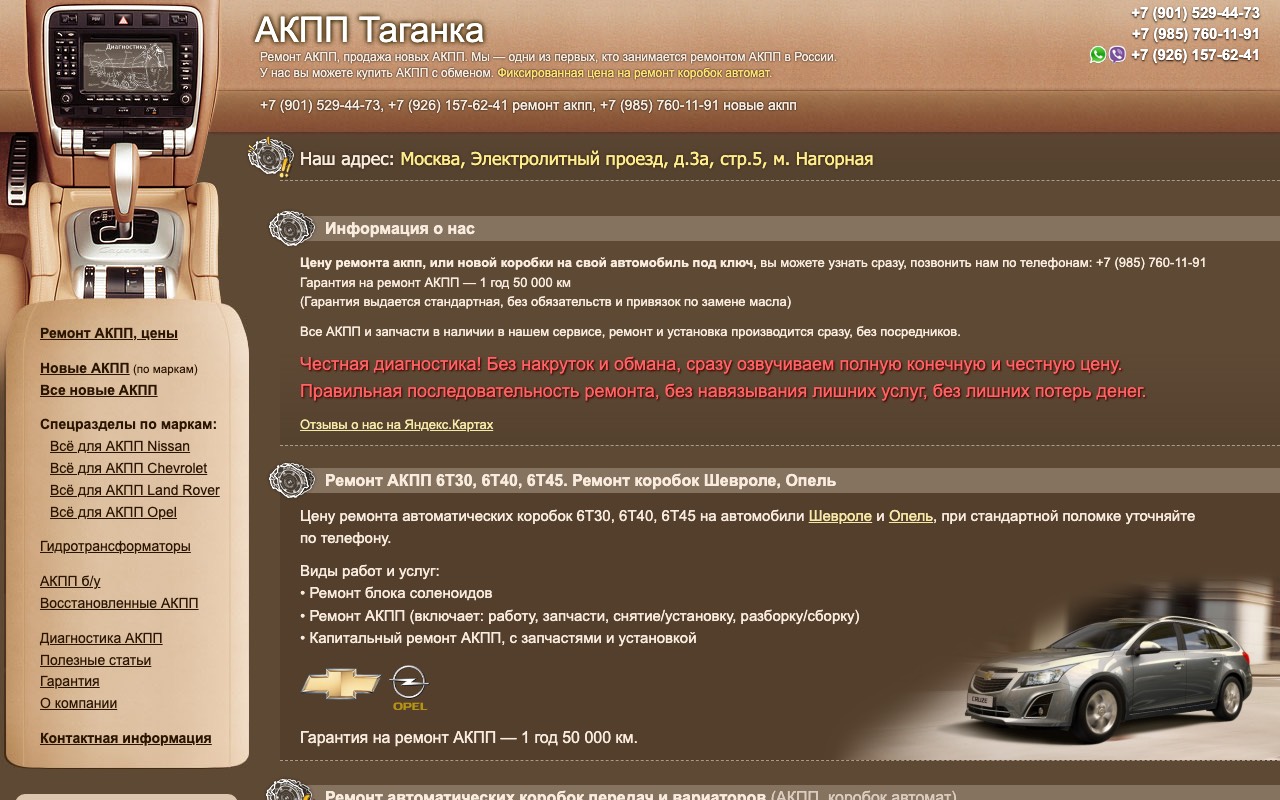The image size is (1280, 800).
Task: Click torque converter icon beside Информация о нас
Action: 292,228
